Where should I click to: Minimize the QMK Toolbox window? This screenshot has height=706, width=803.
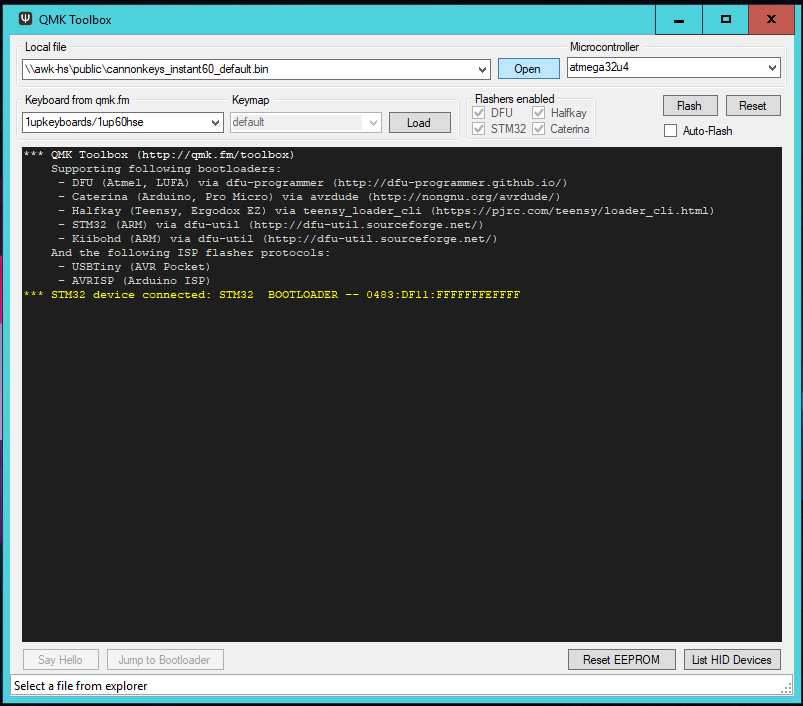tap(679, 19)
